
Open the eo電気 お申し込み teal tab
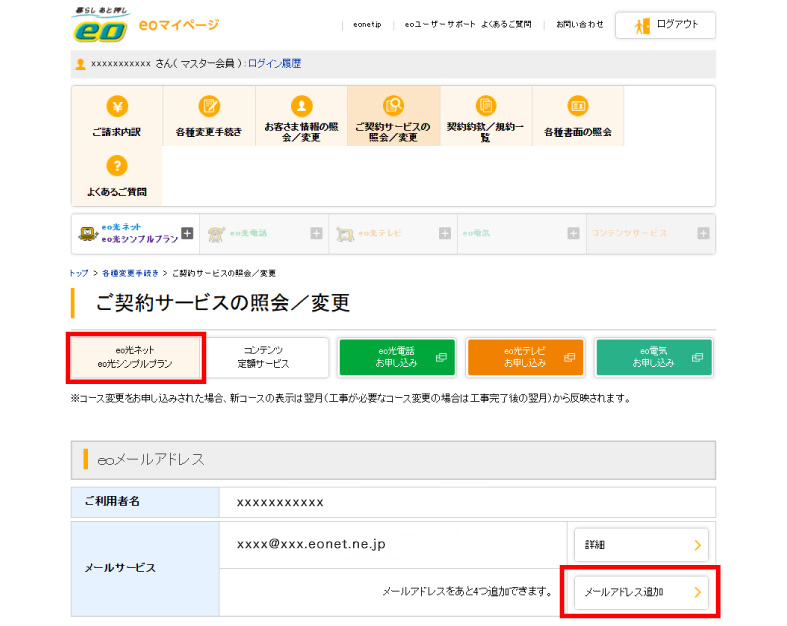click(654, 357)
